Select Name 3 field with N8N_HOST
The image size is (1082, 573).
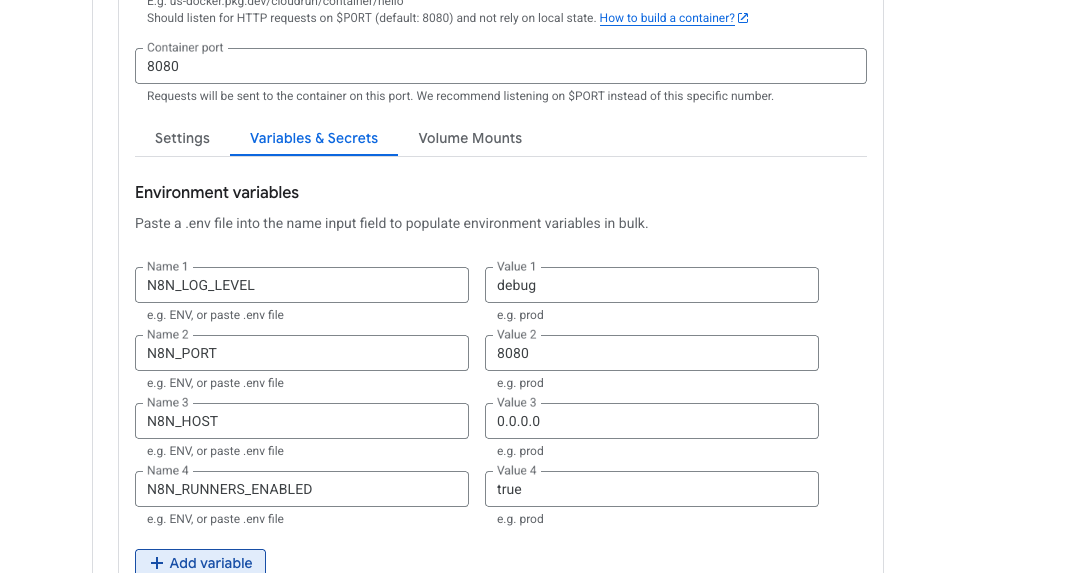tap(302, 421)
